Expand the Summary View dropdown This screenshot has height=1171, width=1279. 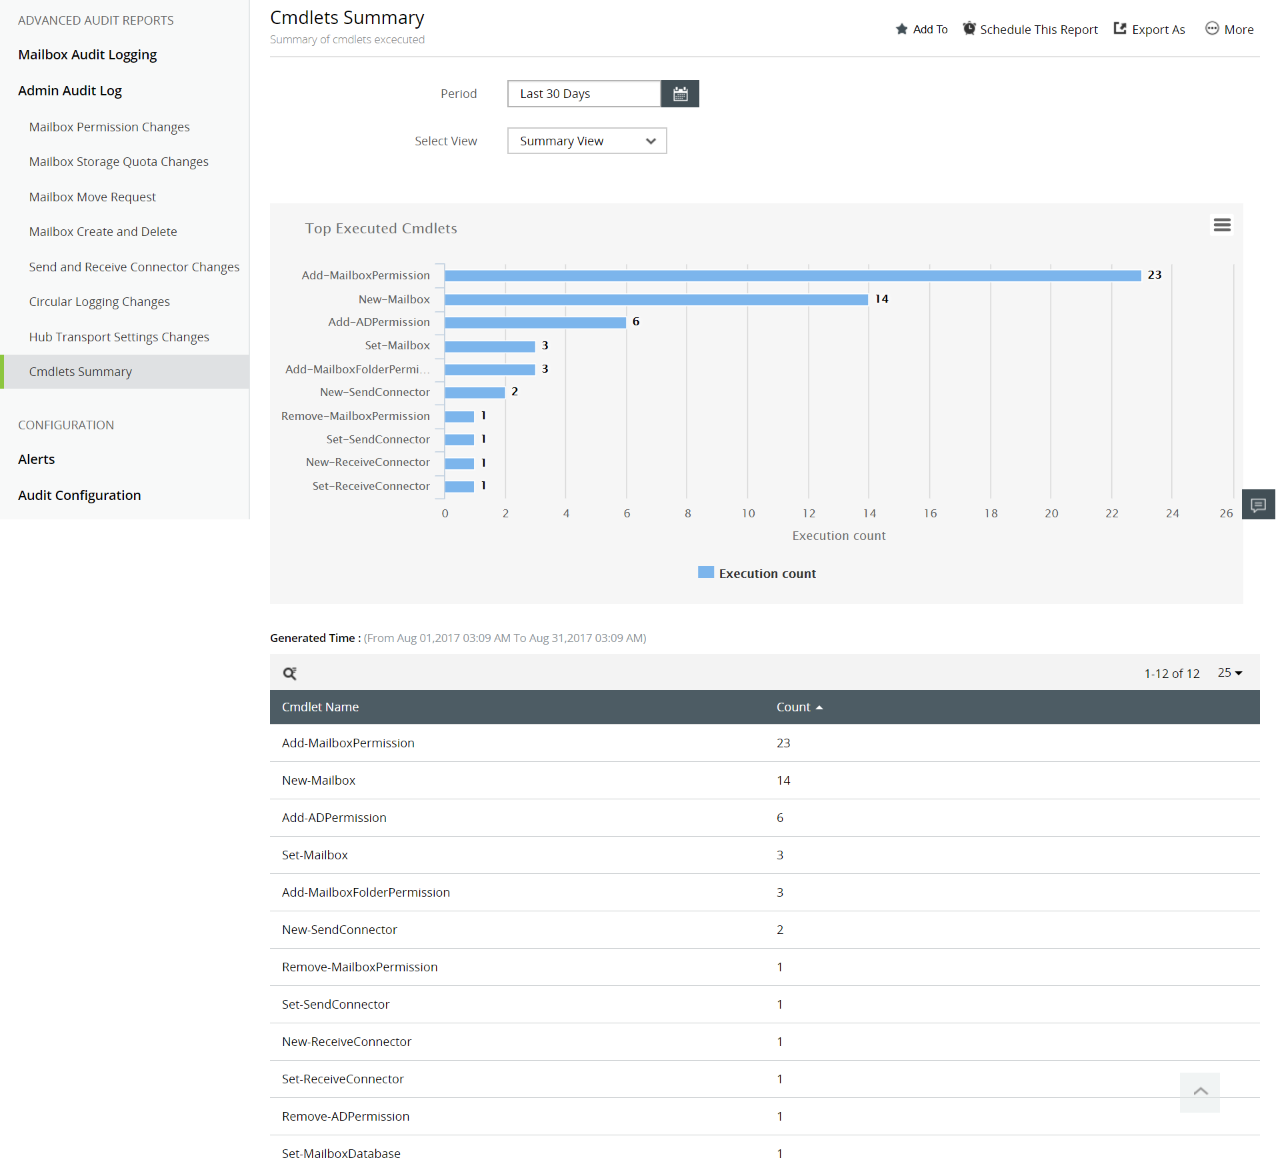click(x=586, y=141)
